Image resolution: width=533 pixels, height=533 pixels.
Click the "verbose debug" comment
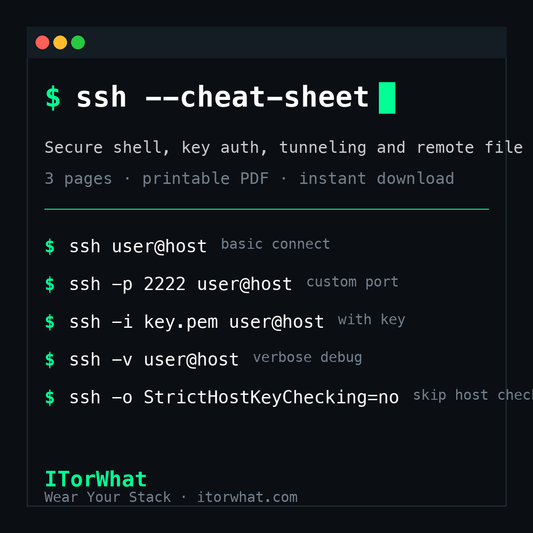coord(307,358)
